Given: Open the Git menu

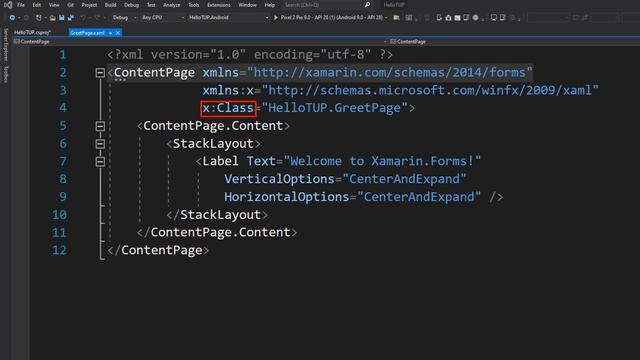Looking at the screenshot, I should (x=71, y=5).
